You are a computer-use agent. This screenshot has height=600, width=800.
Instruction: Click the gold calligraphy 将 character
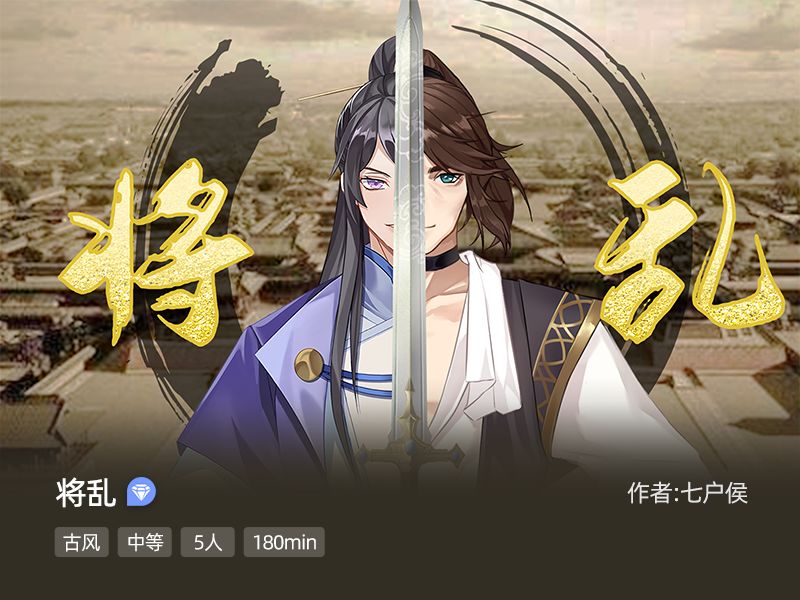[156, 253]
